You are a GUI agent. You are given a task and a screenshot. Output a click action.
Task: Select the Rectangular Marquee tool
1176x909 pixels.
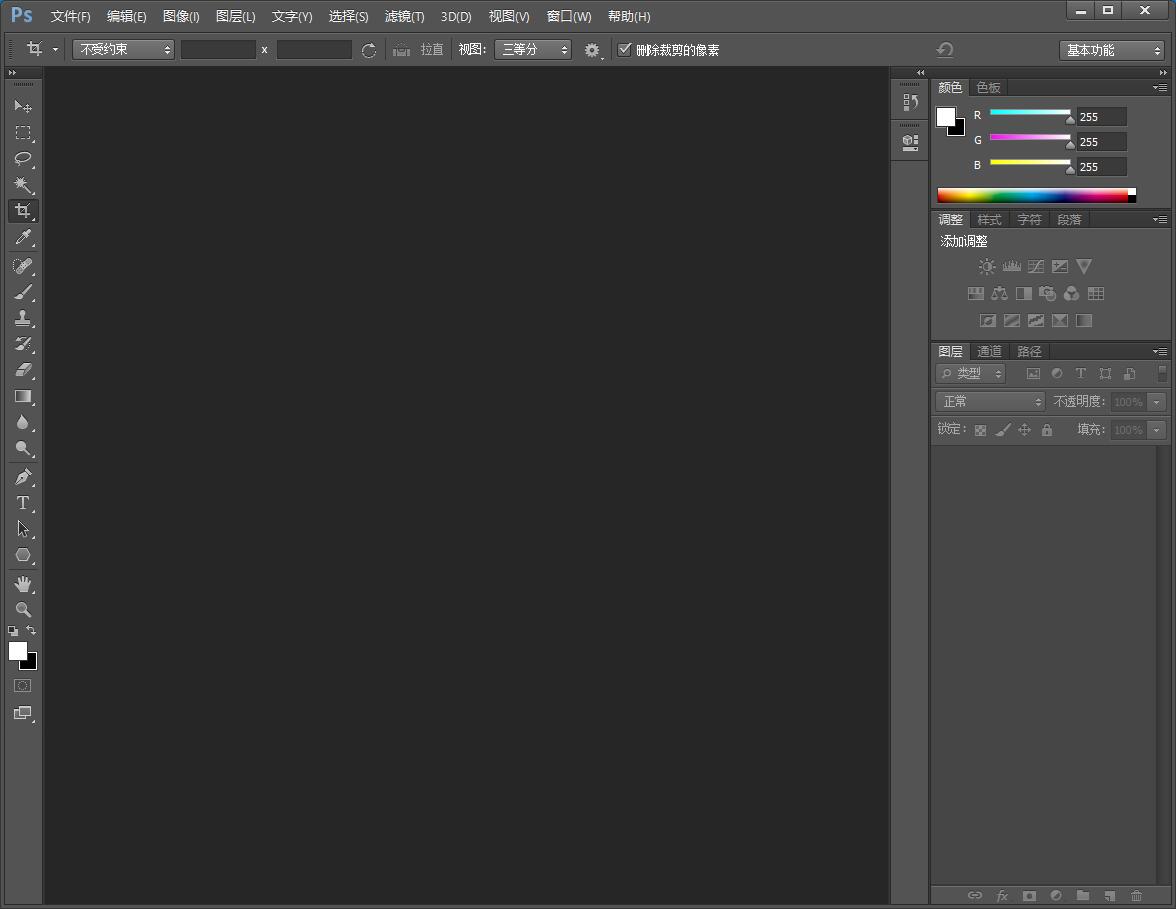22,133
